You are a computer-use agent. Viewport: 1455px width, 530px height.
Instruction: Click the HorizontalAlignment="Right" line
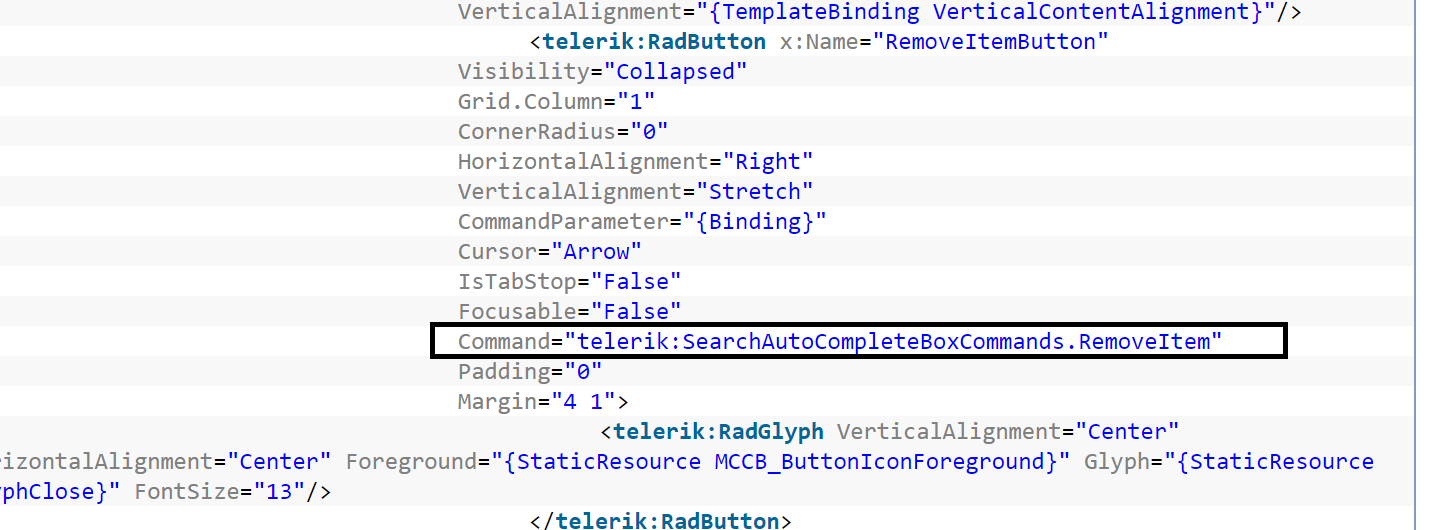(x=635, y=162)
